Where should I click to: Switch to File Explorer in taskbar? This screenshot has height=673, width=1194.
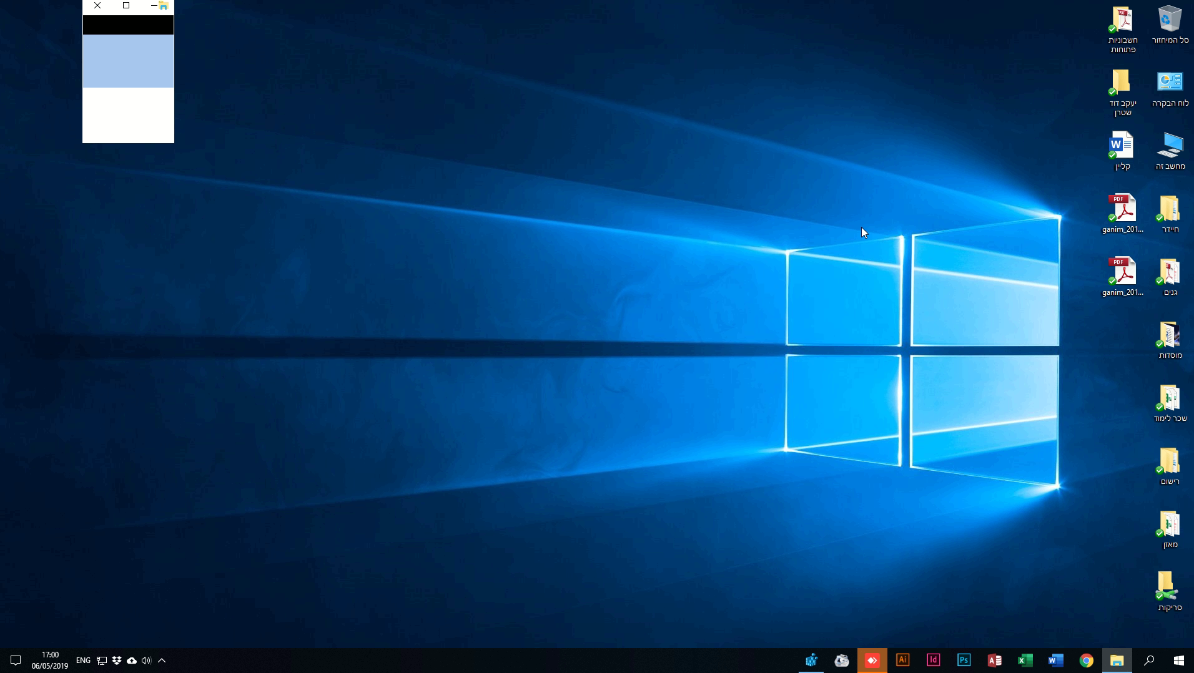(1117, 660)
